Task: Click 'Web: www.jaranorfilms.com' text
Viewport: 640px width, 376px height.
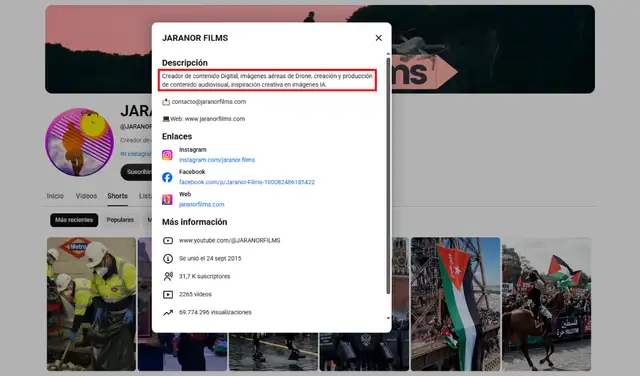Action: (x=207, y=119)
